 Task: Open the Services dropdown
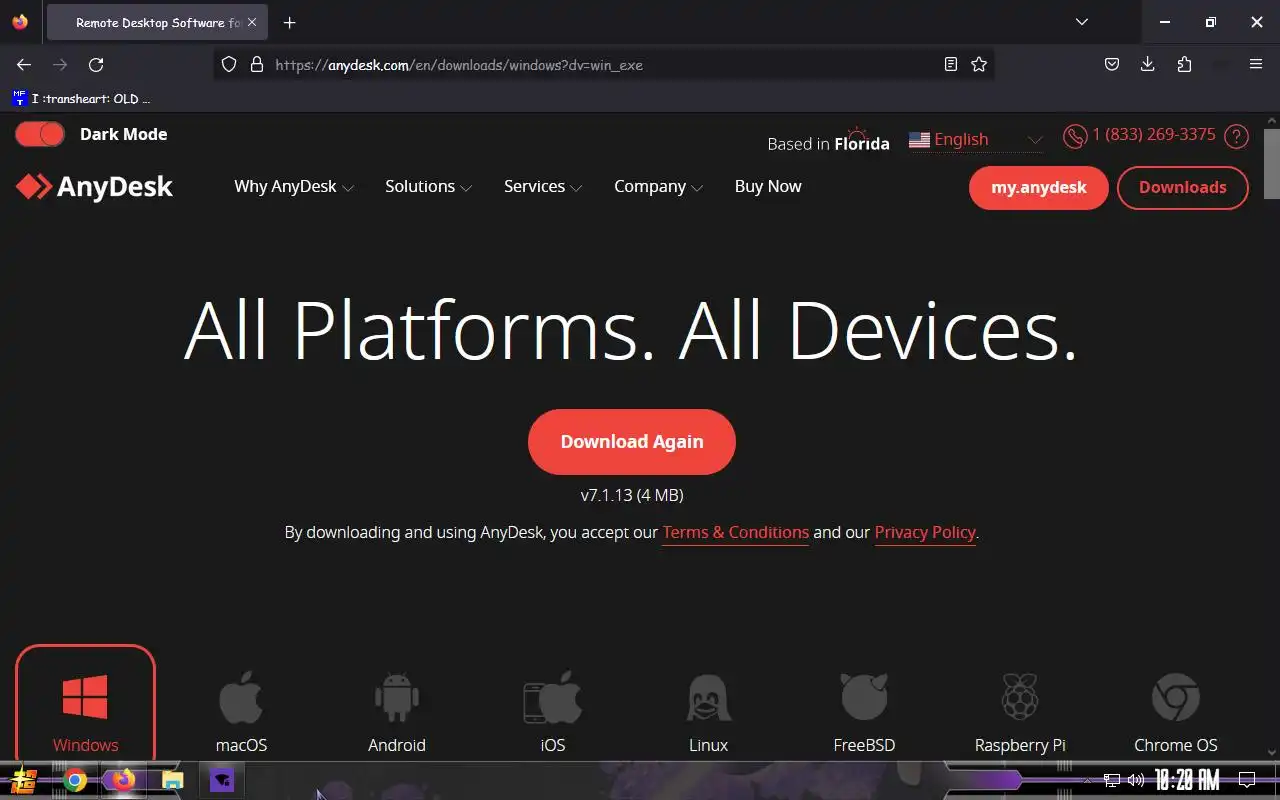pos(543,187)
